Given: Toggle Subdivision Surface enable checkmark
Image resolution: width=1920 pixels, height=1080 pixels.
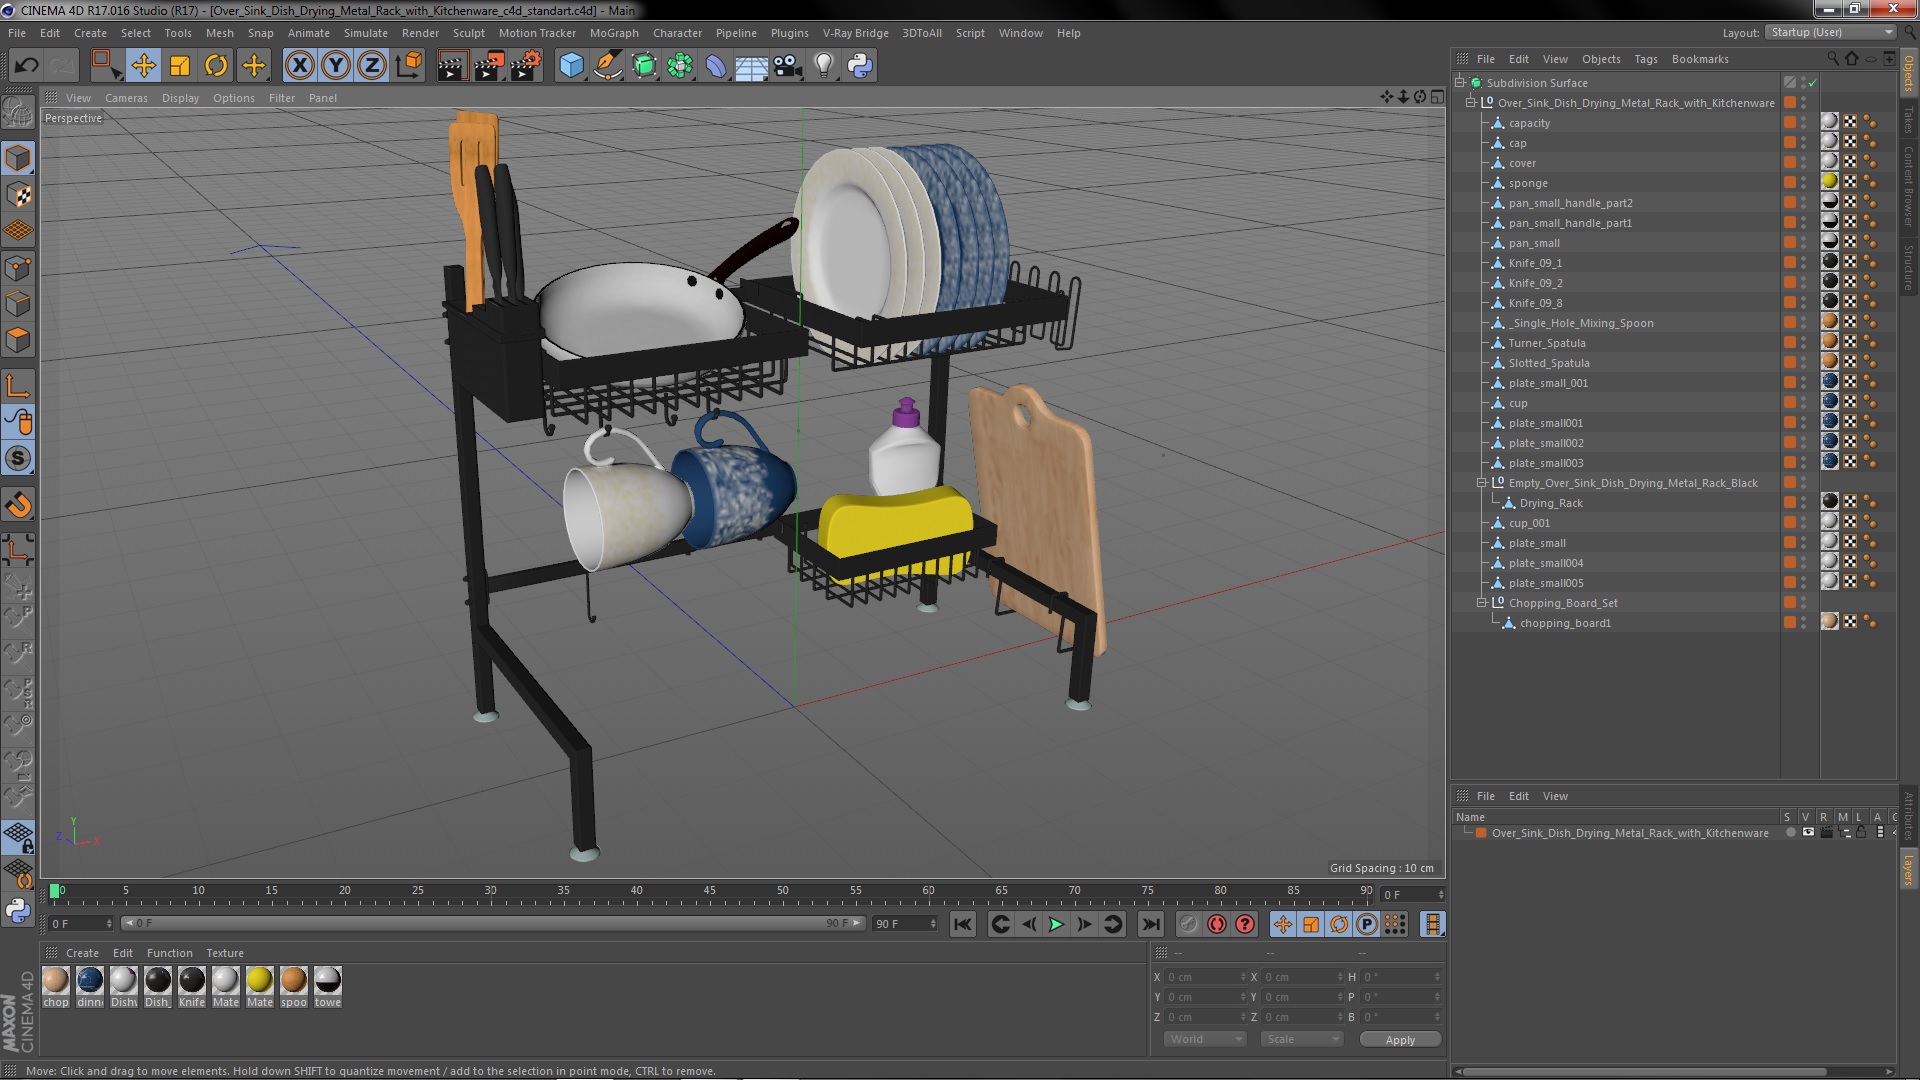Looking at the screenshot, I should [1812, 83].
